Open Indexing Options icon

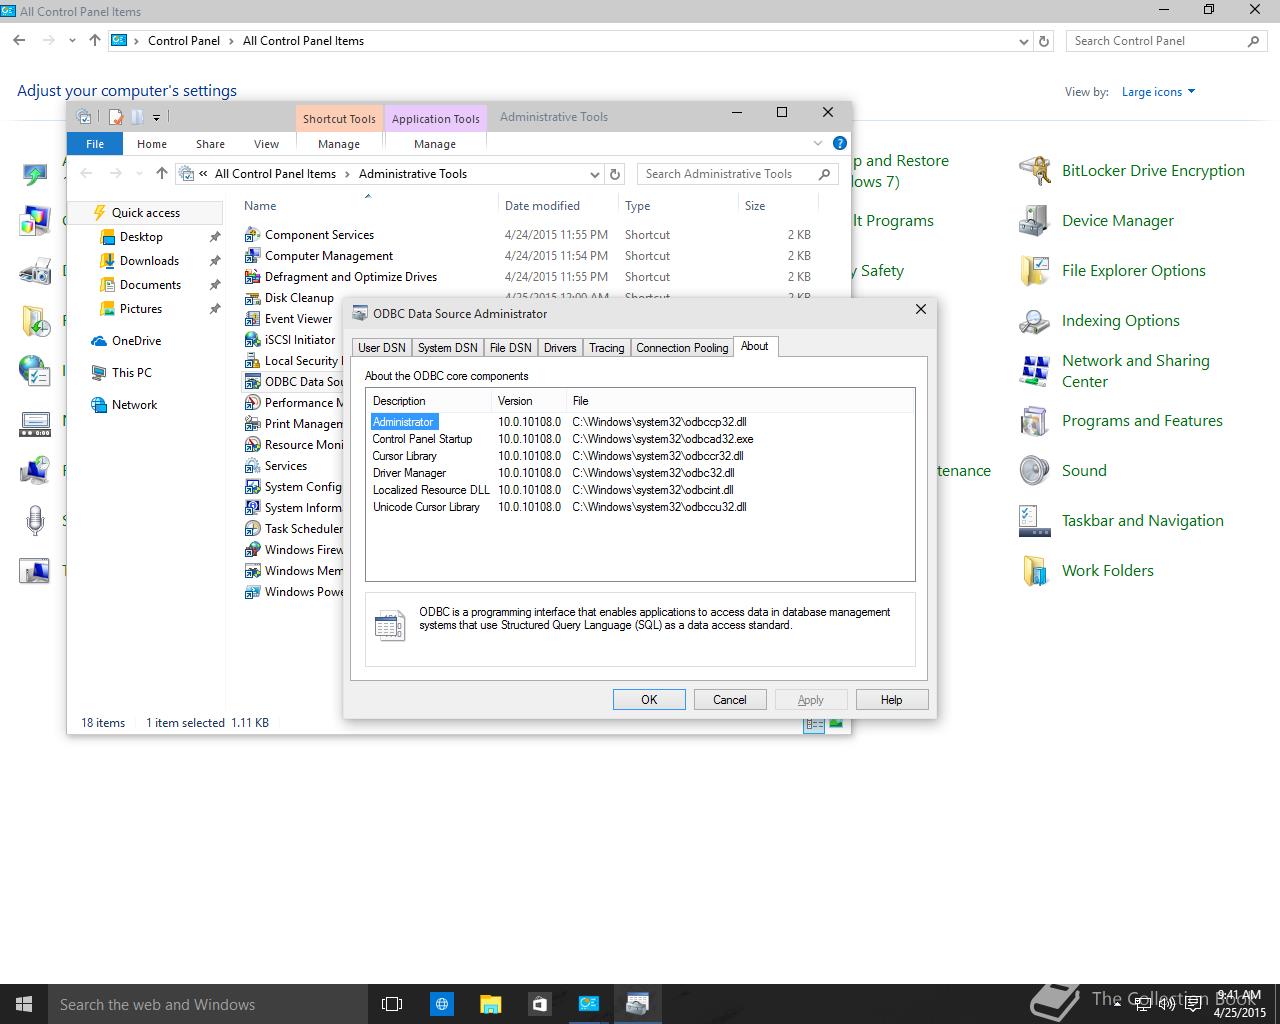pos(1035,321)
